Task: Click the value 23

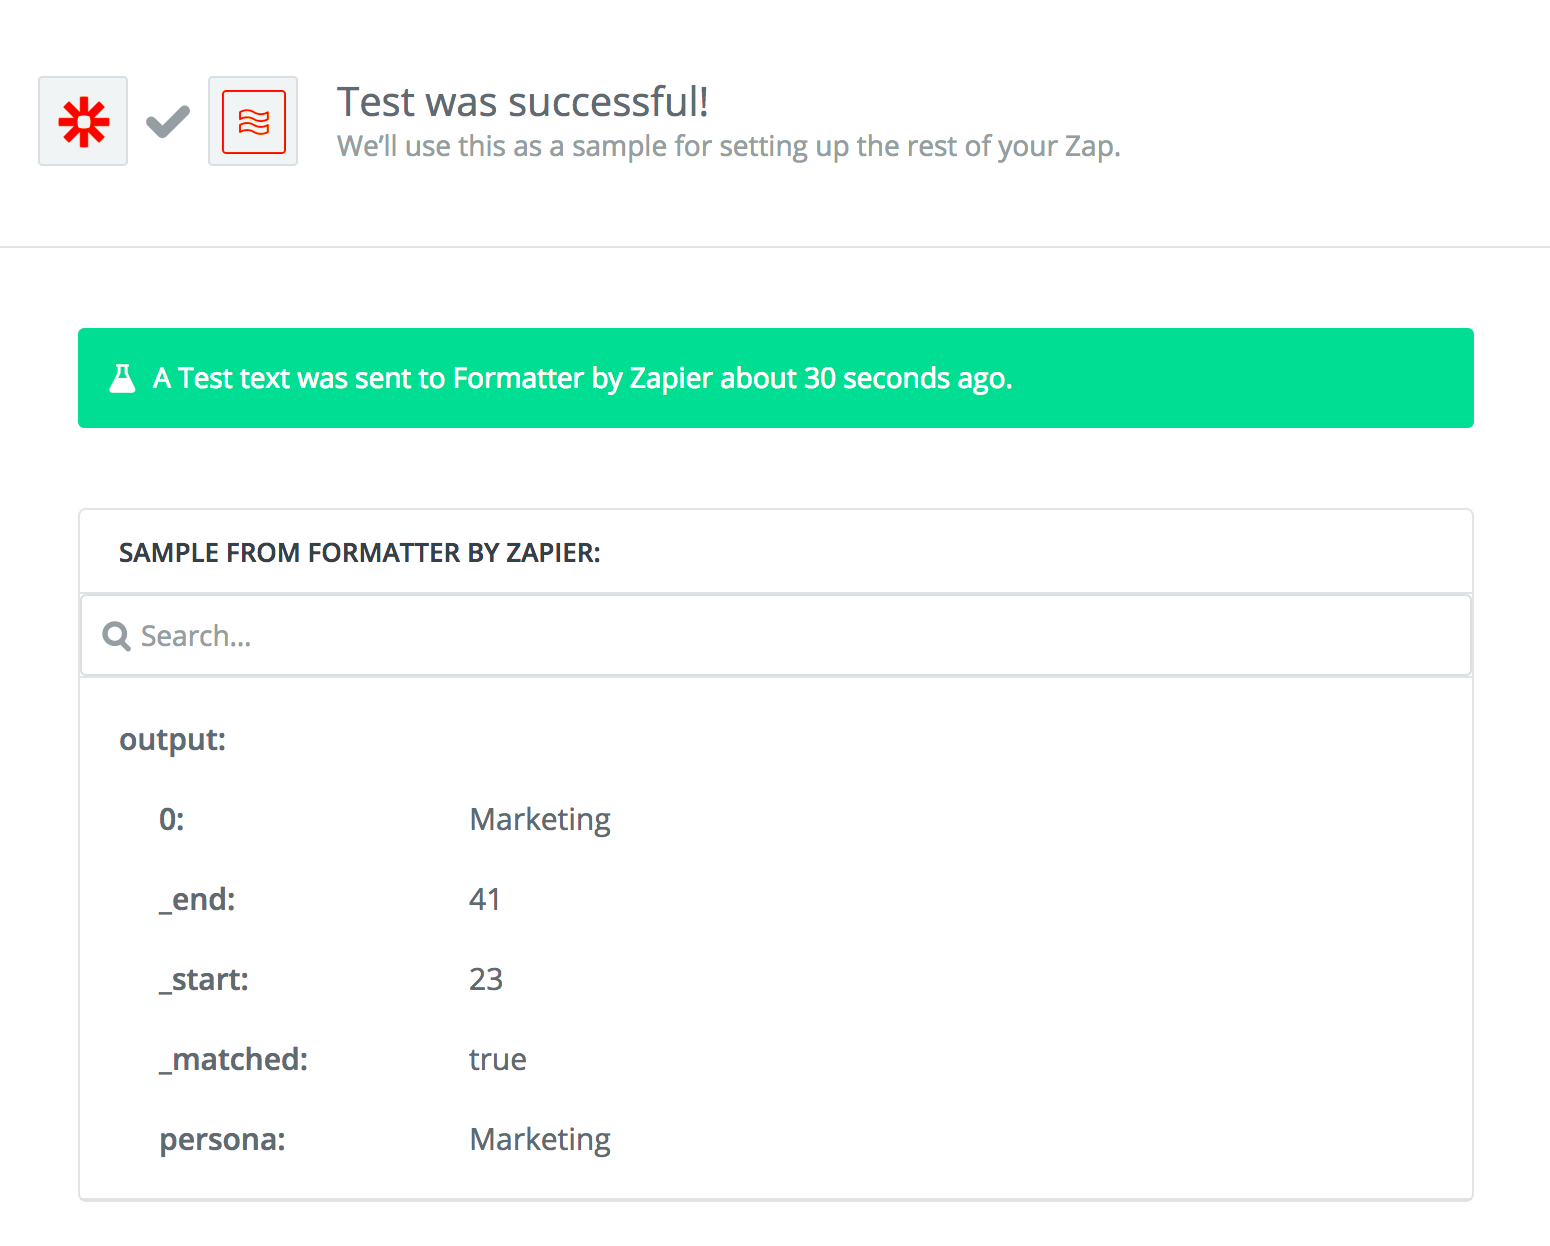Action: [486, 979]
